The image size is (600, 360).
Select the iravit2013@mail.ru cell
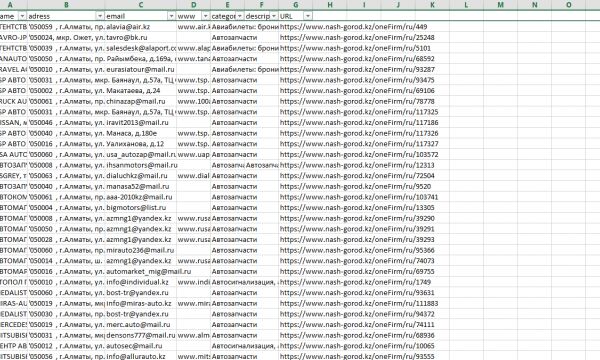tap(141, 122)
